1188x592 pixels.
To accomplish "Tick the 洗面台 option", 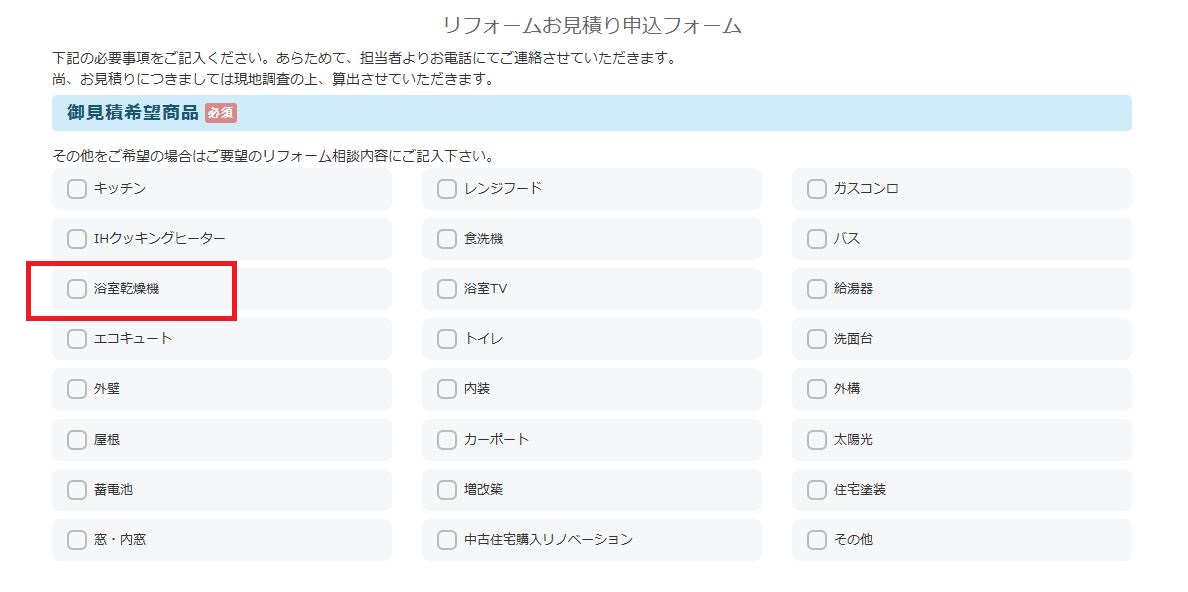I will point(817,339).
